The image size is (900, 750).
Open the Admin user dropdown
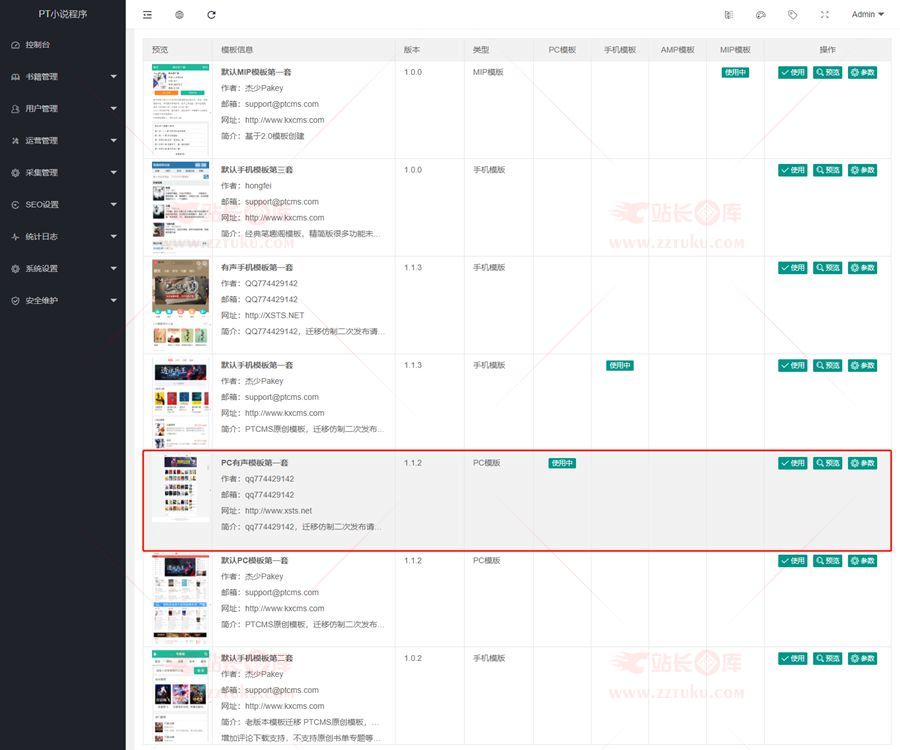coord(867,15)
